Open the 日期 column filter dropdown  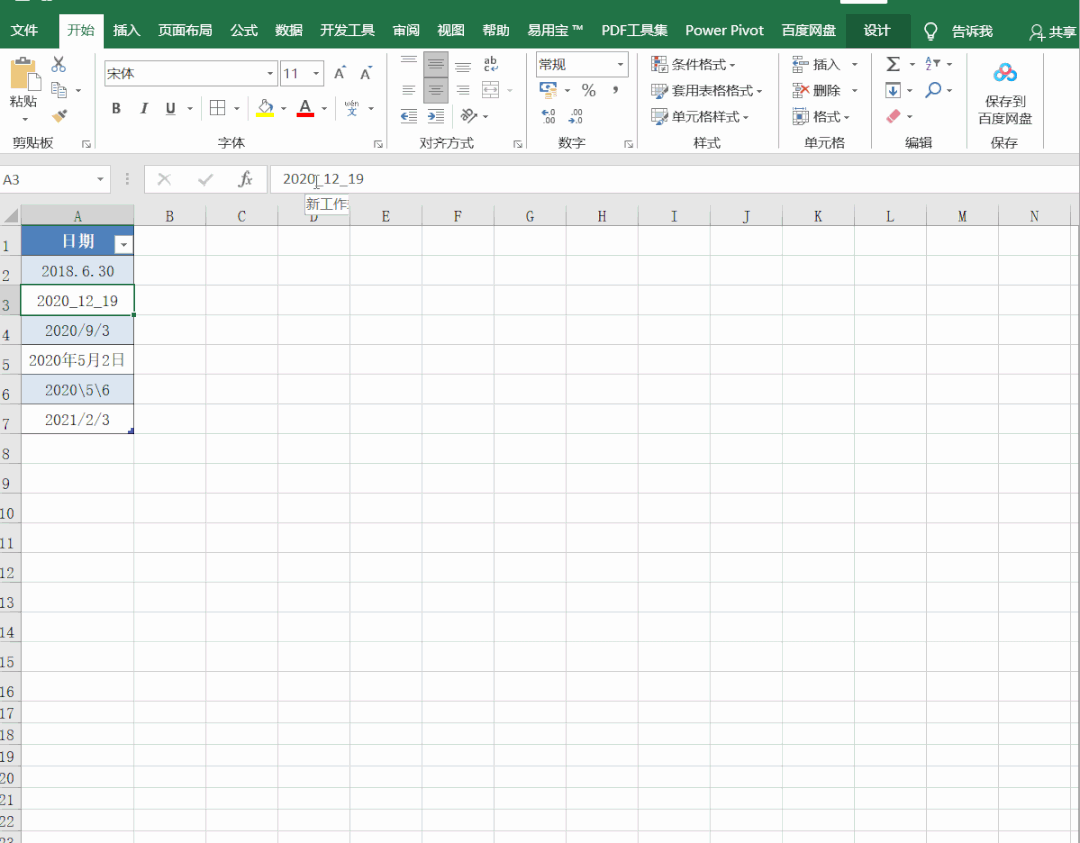pos(124,244)
